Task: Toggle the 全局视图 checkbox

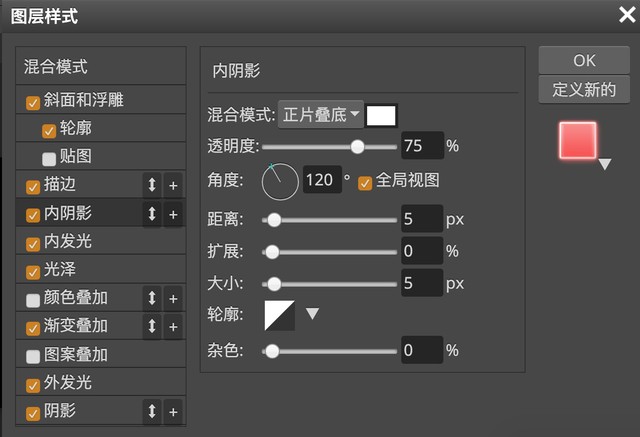Action: click(x=365, y=181)
